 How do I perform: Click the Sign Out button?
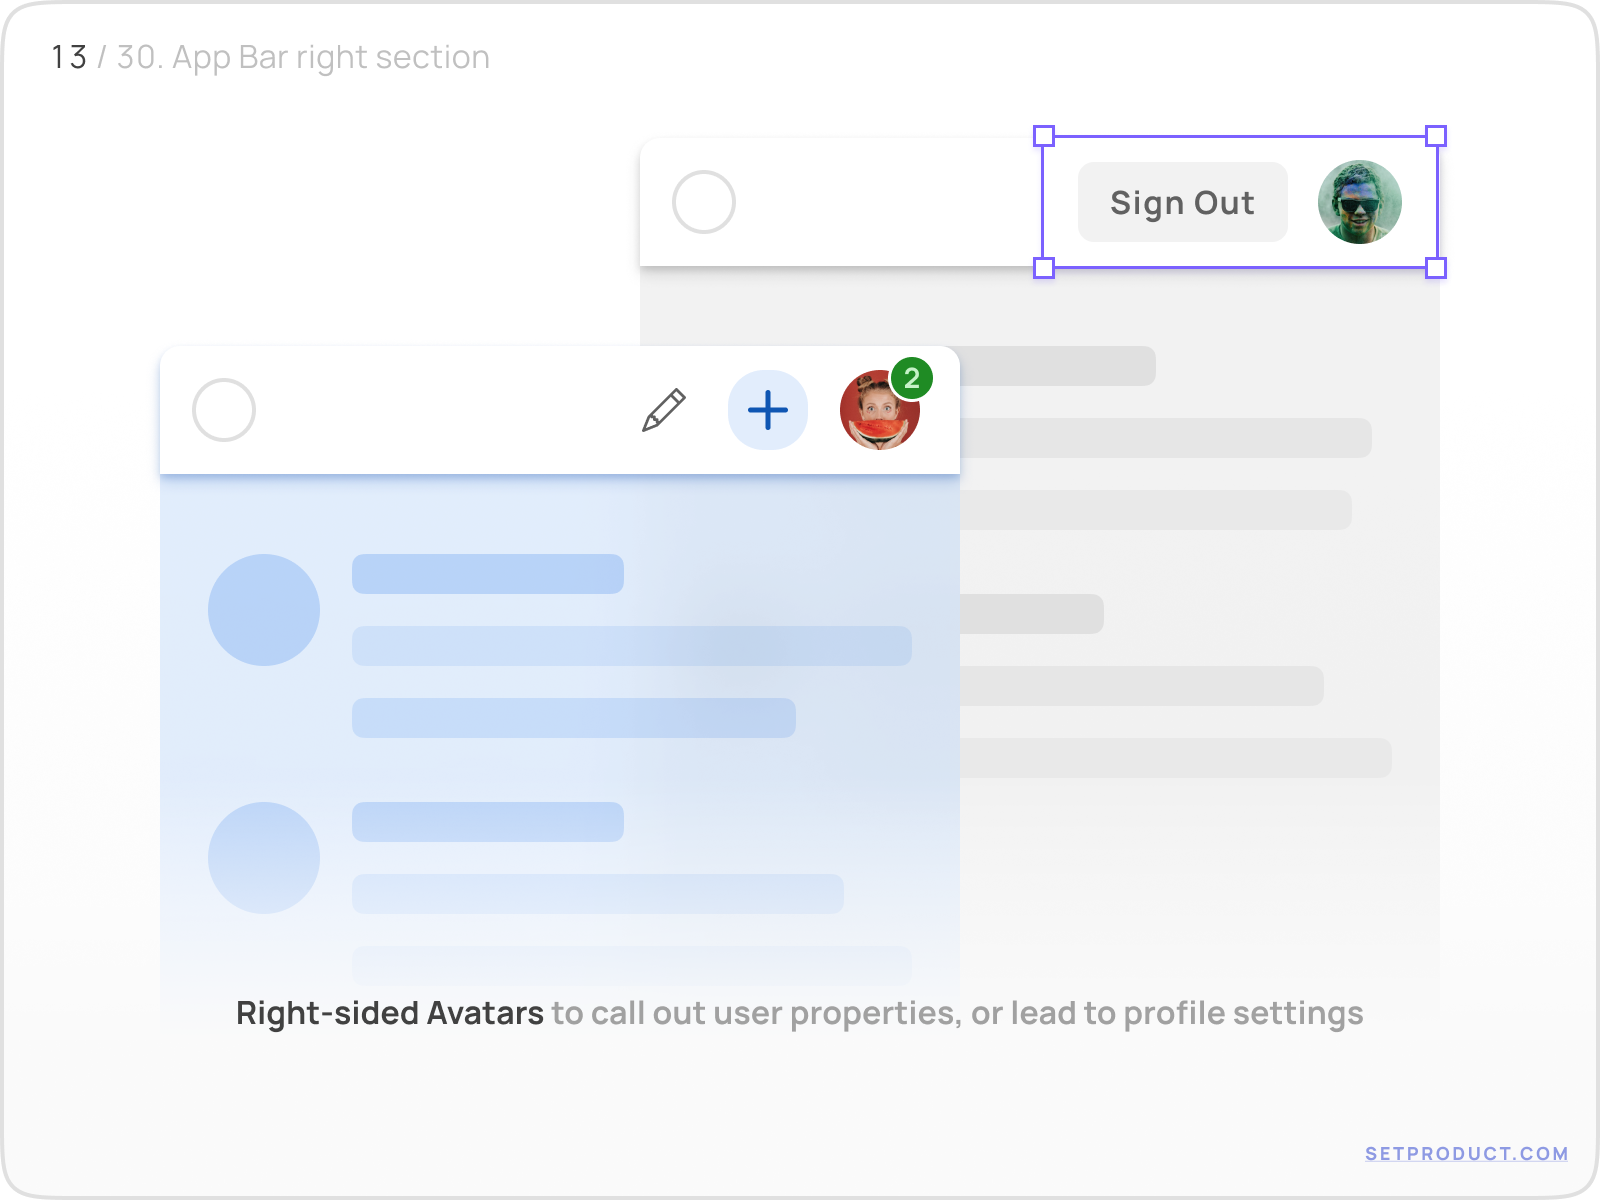(x=1182, y=202)
